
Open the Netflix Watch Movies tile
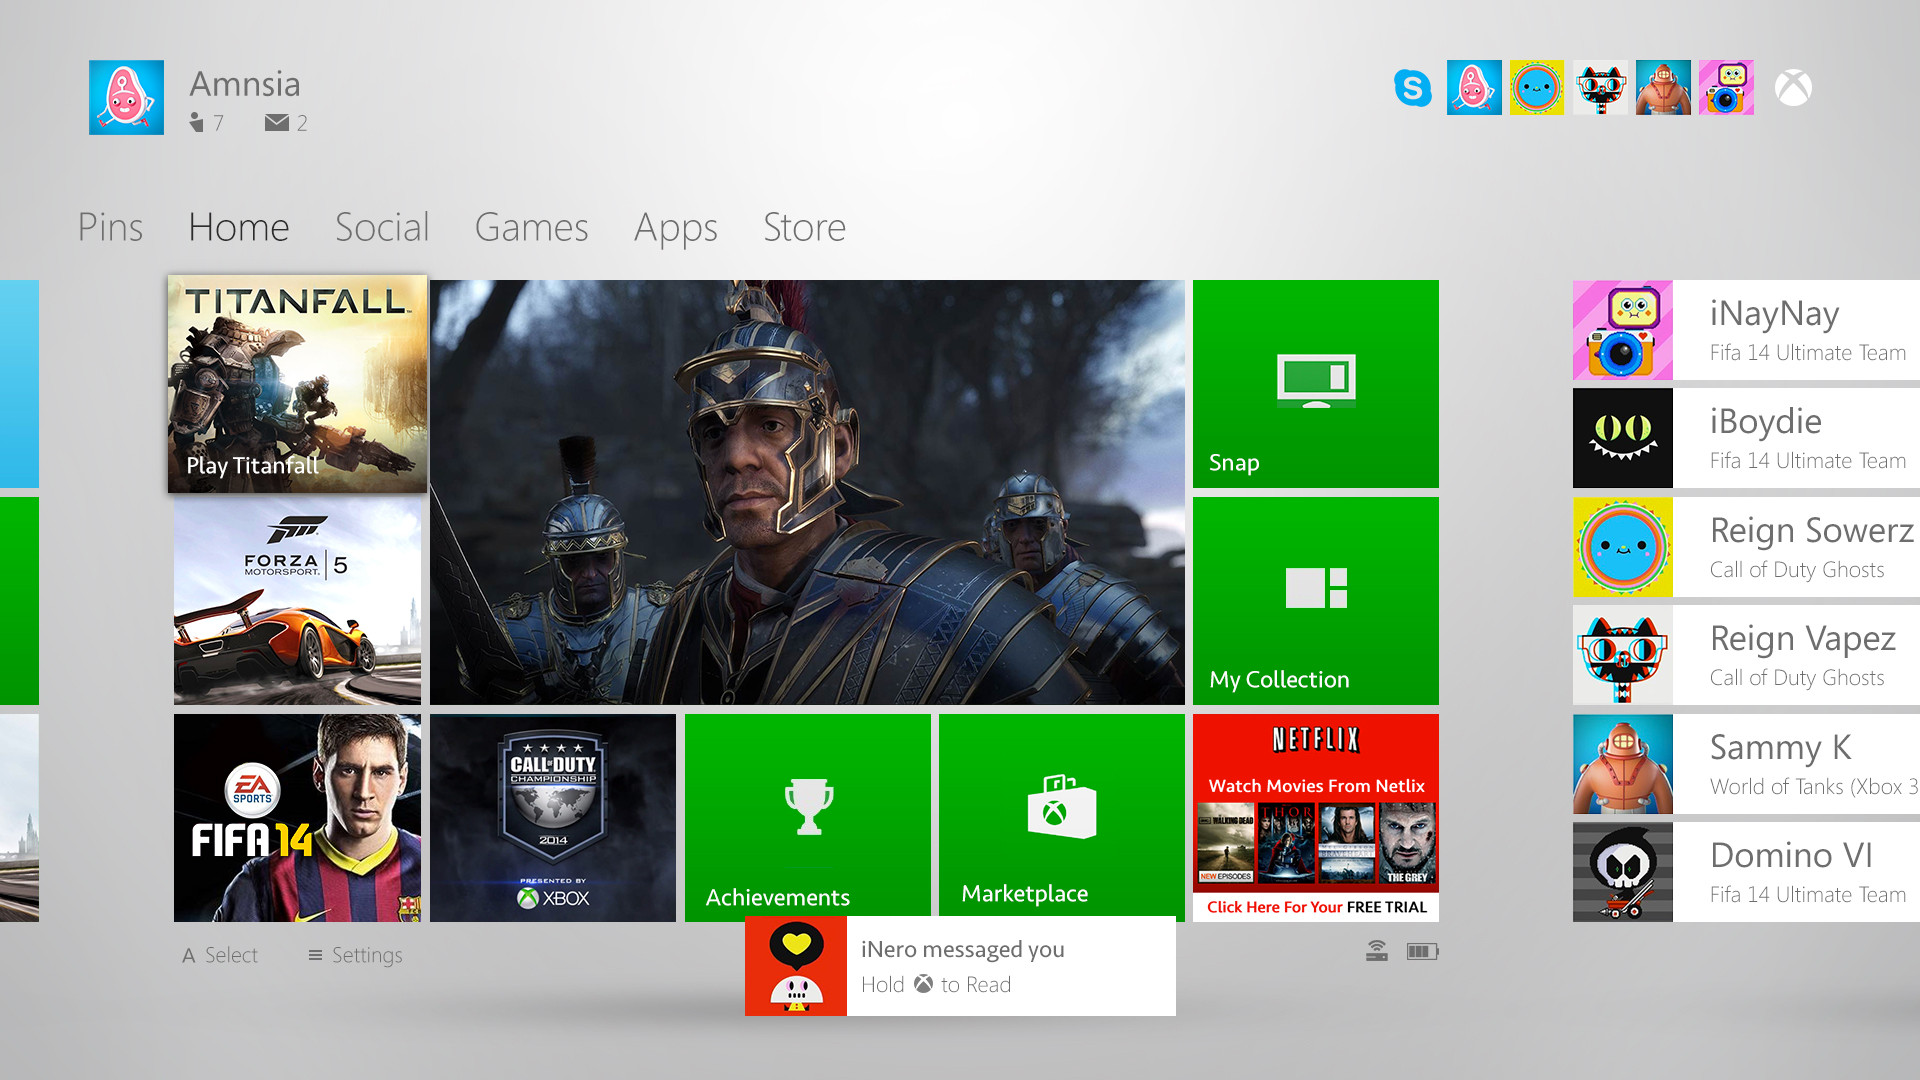1316,818
